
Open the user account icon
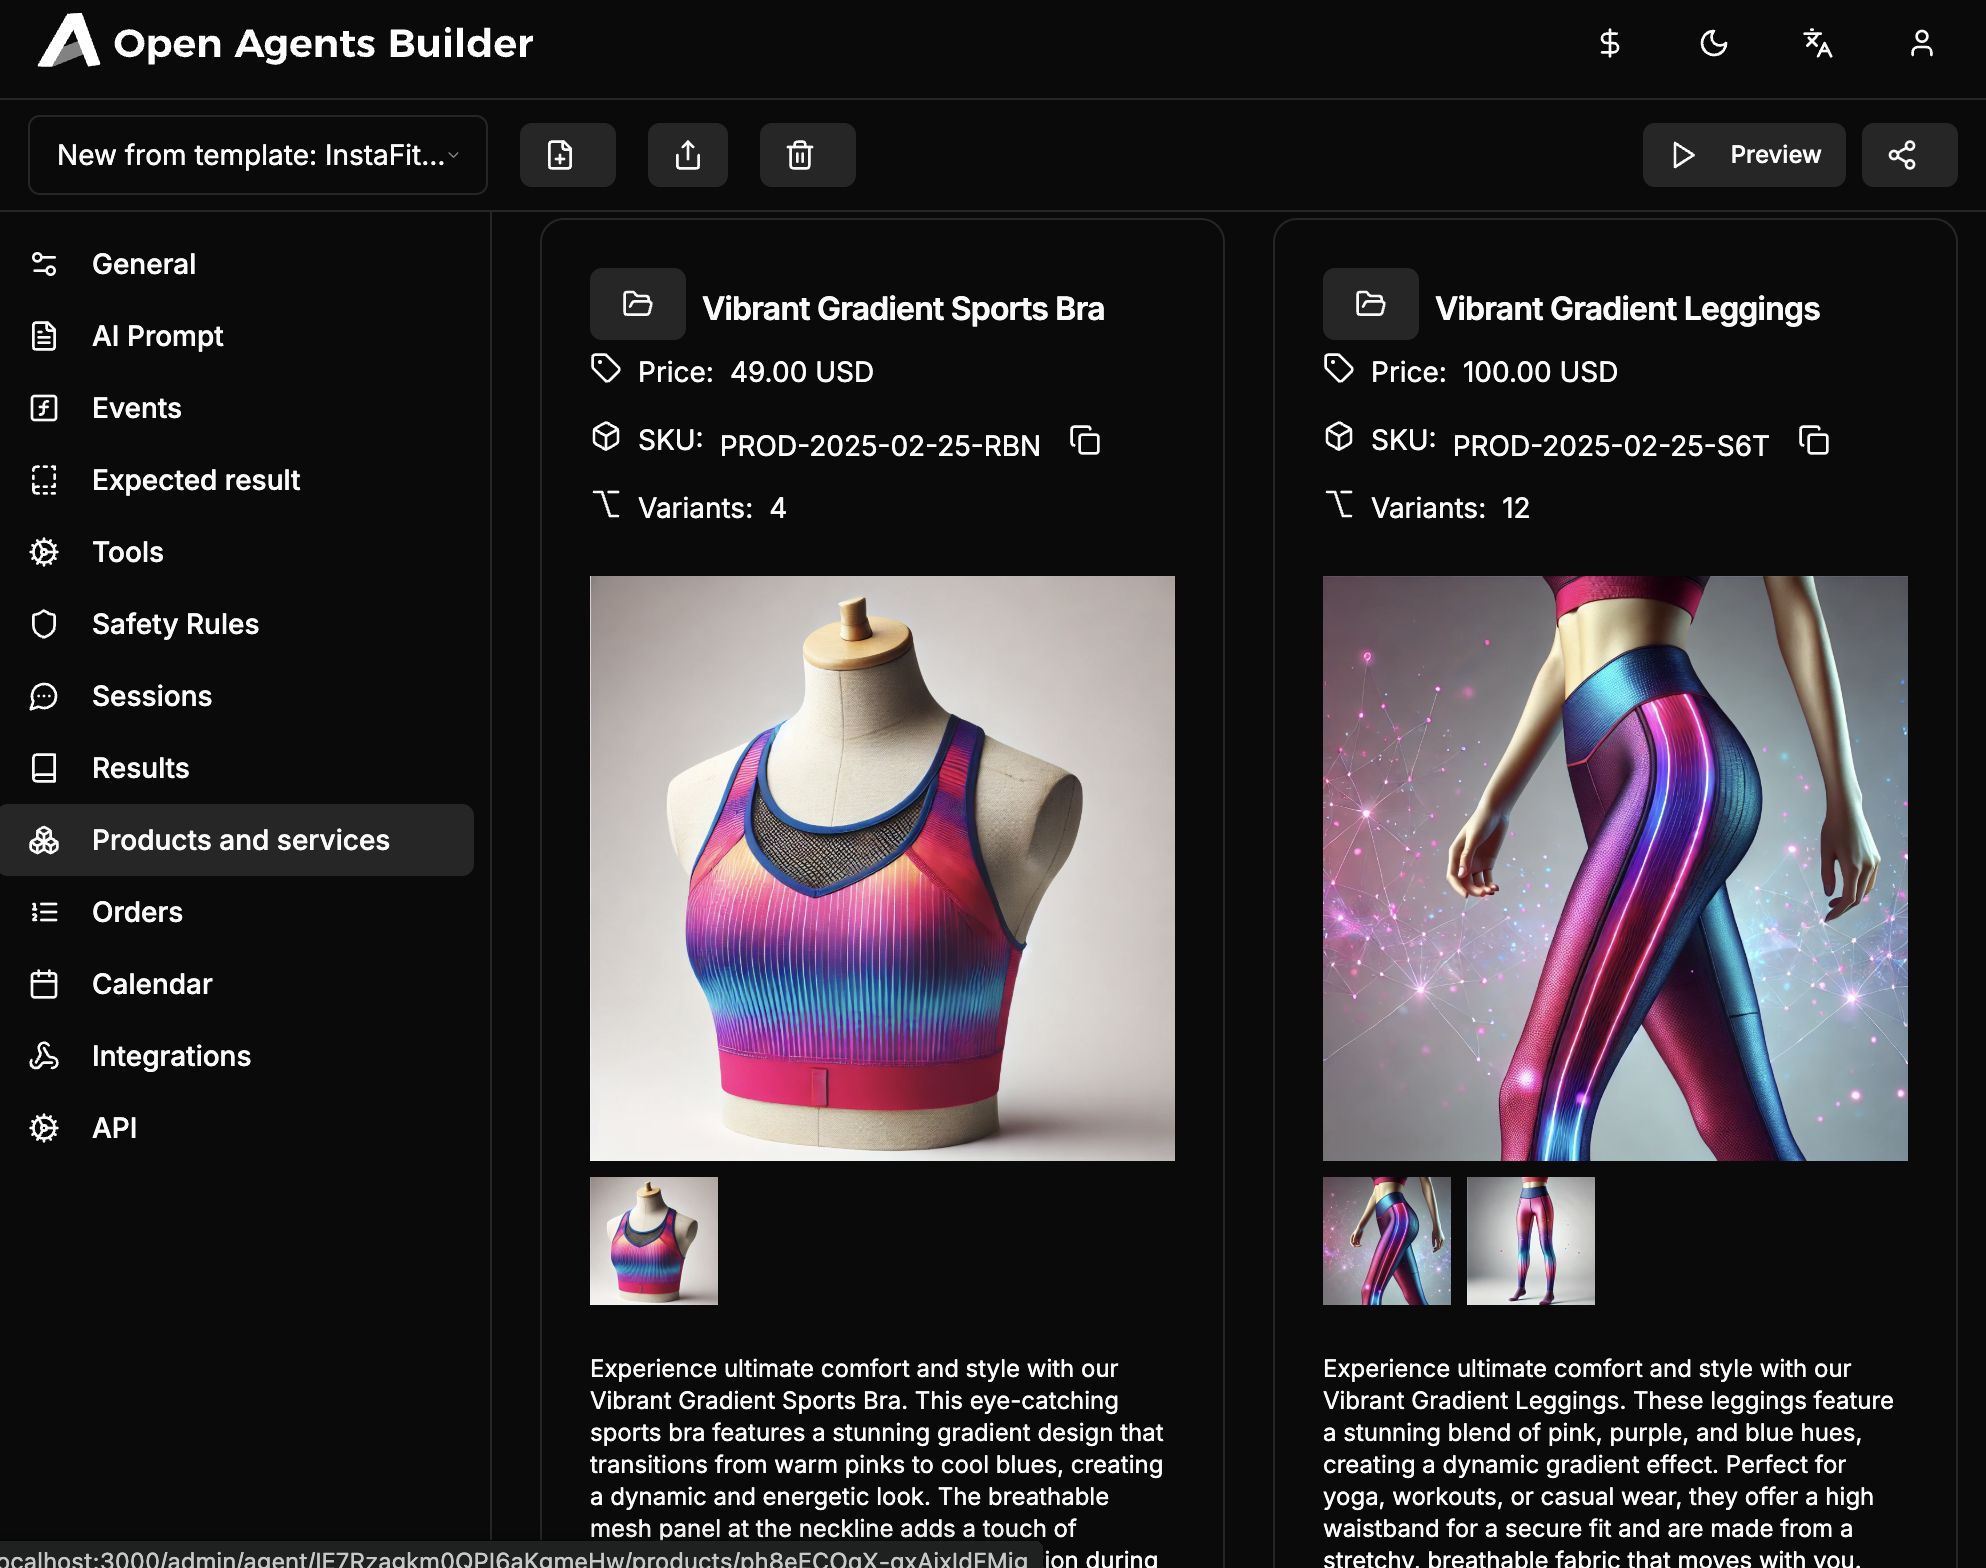point(1921,43)
